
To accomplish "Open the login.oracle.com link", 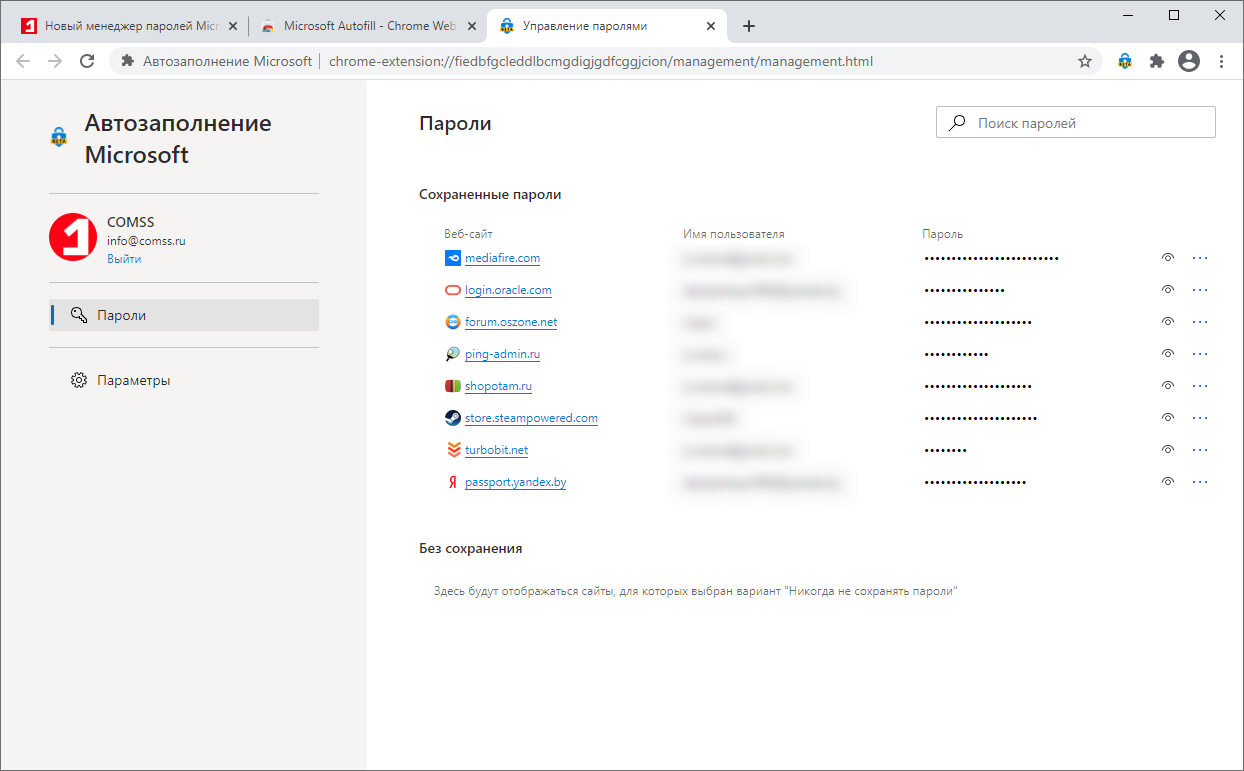I will pyautogui.click(x=508, y=290).
